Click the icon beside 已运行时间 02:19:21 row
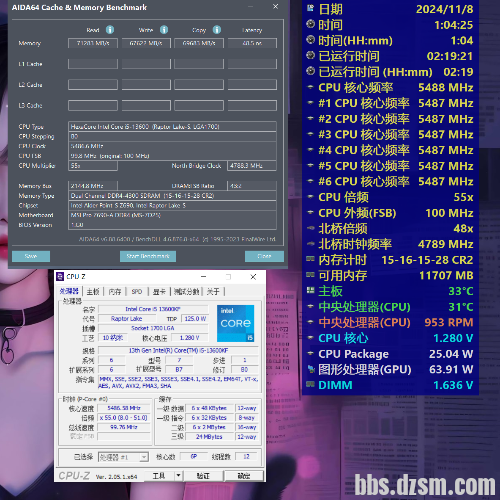Viewport: 500px width, 500px height. point(310,55)
